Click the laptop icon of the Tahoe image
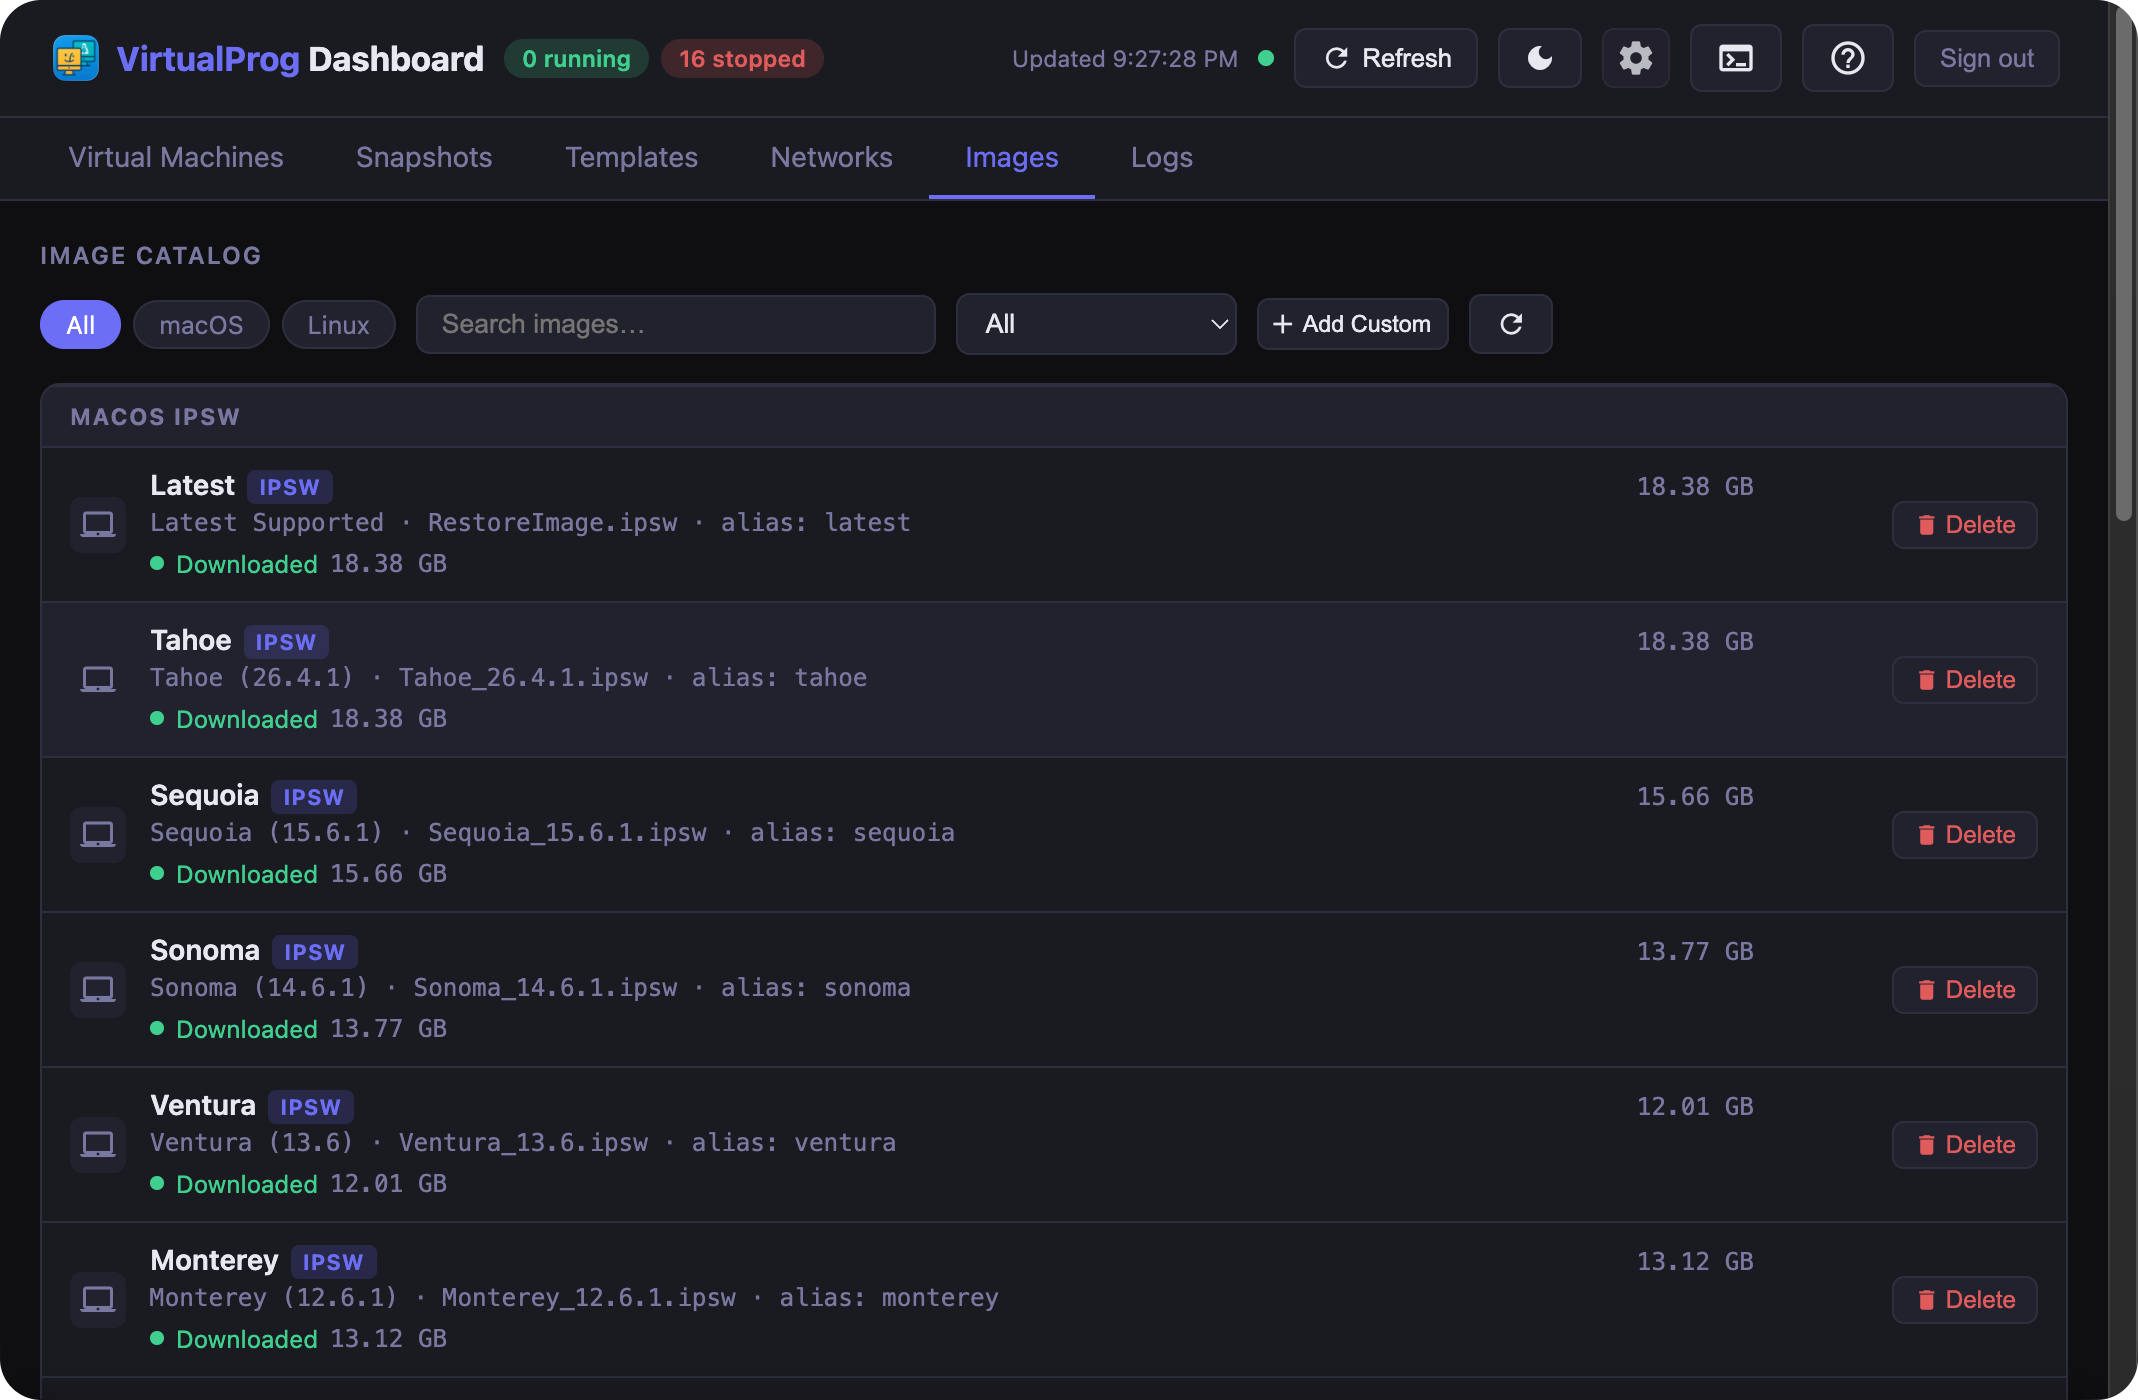This screenshot has height=1400, width=2138. [98, 679]
